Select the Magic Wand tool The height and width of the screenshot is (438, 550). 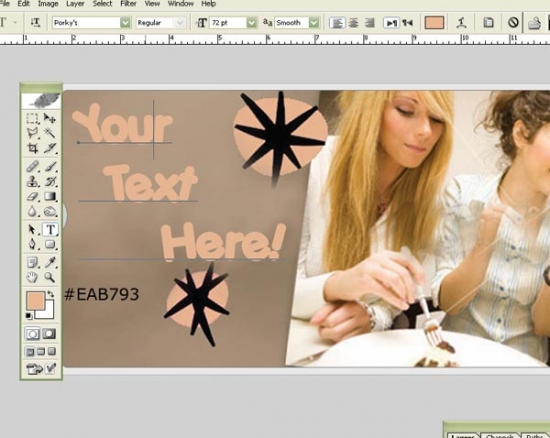point(50,133)
